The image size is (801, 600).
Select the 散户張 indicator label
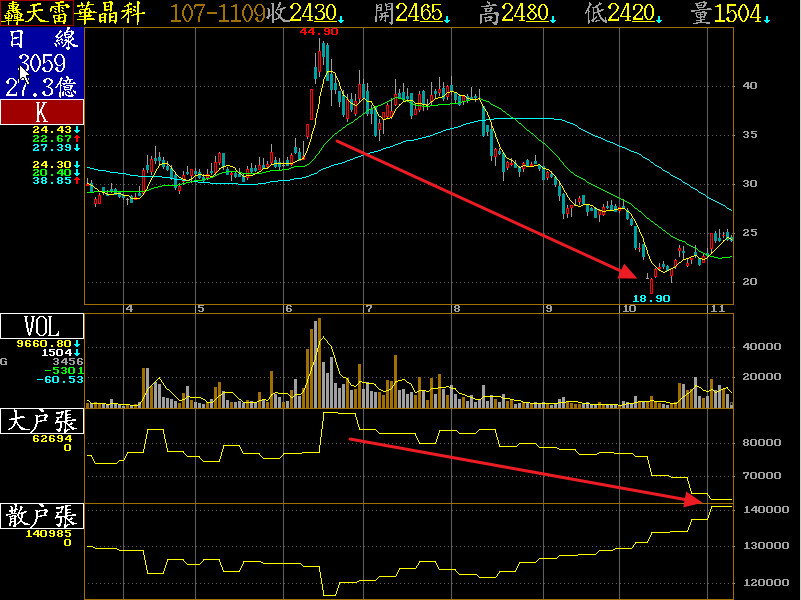pyautogui.click(x=42, y=517)
